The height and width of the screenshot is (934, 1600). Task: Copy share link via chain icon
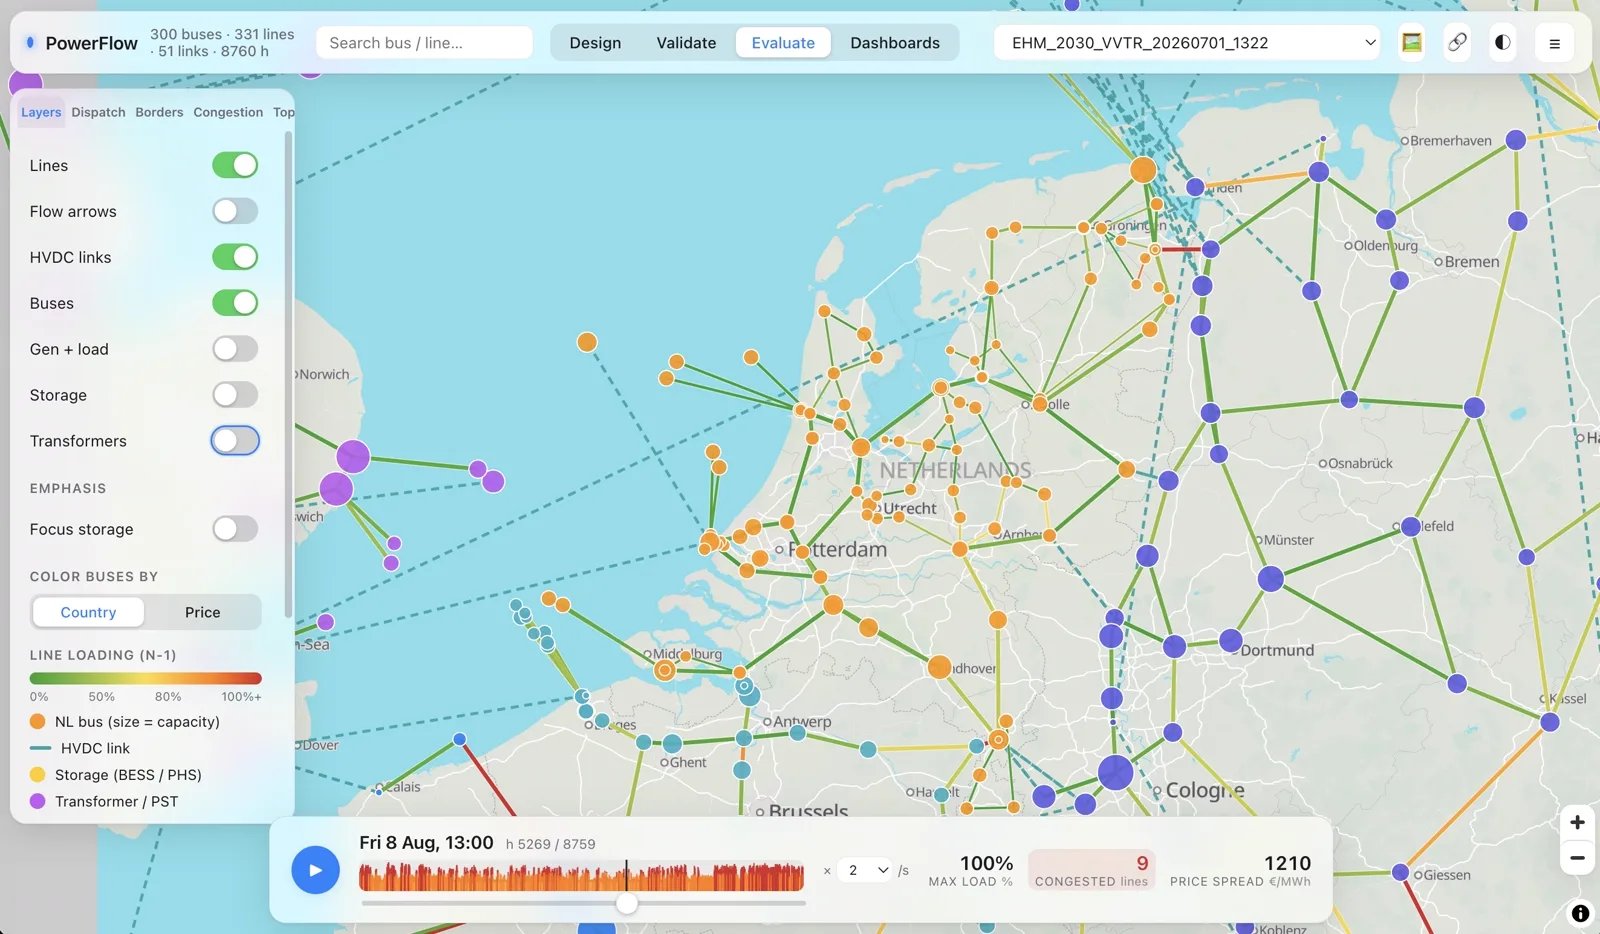1457,43
